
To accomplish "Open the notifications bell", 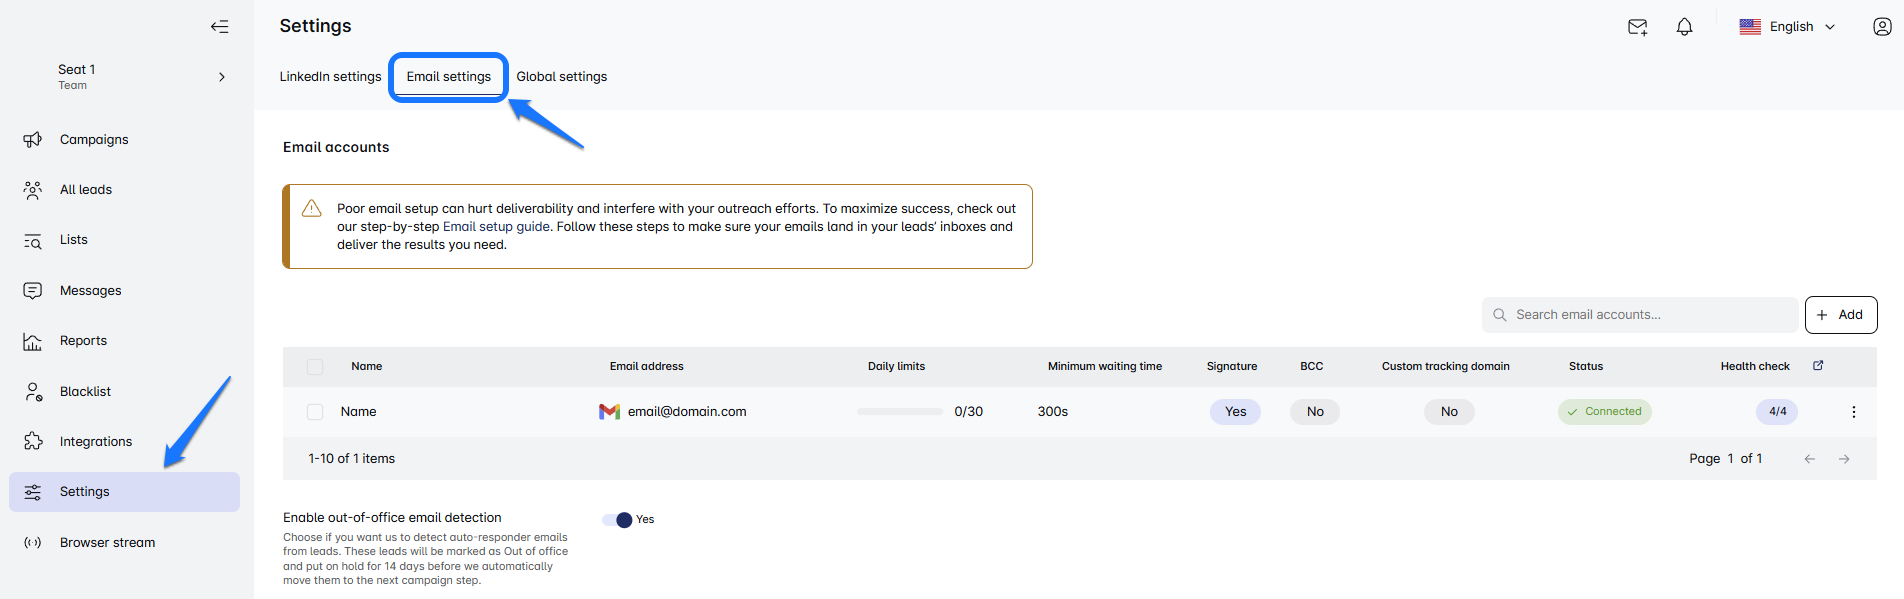I will (x=1684, y=27).
